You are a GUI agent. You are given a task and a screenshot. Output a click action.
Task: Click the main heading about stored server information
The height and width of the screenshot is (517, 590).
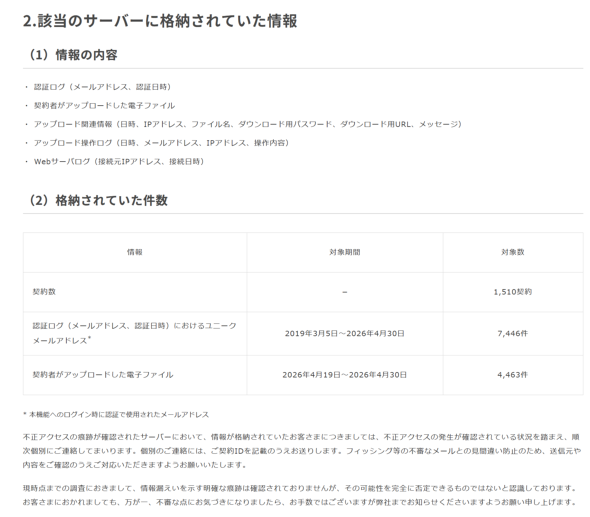[160, 21]
